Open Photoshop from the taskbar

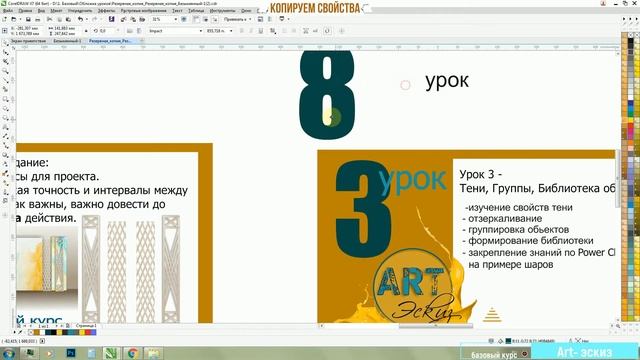(x=71, y=353)
